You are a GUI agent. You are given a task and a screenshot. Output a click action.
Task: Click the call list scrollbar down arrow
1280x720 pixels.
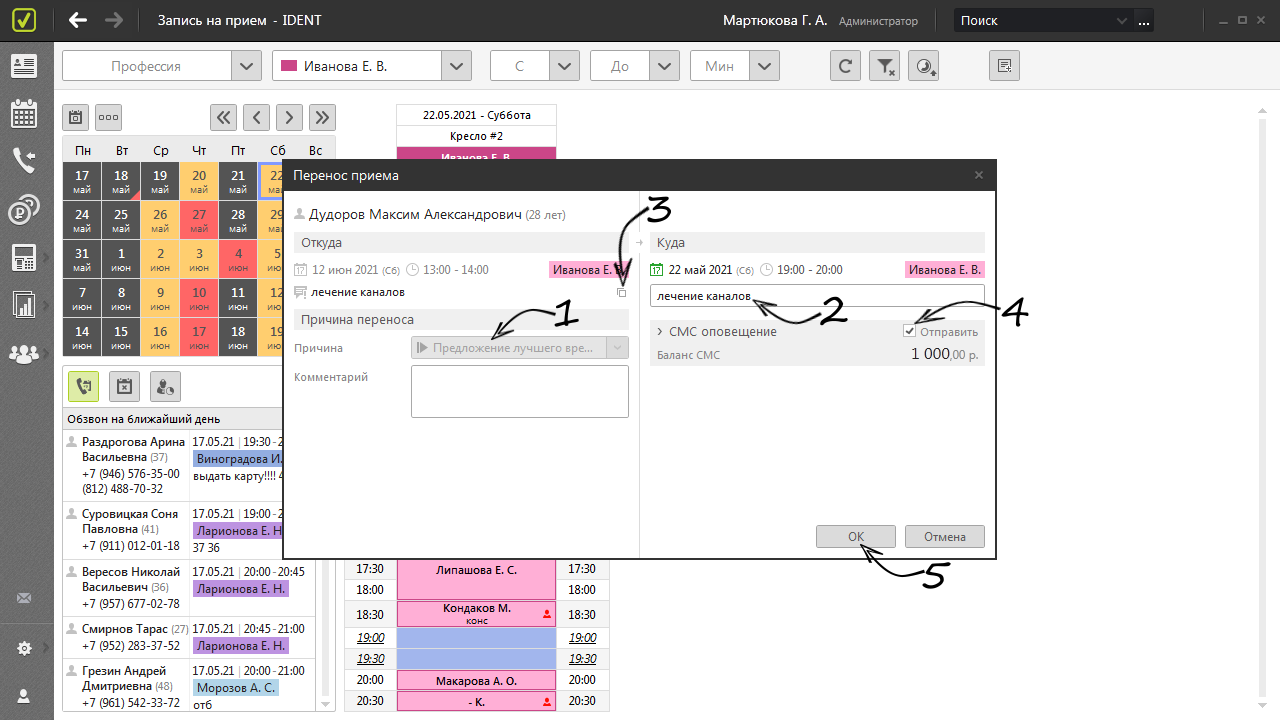pos(323,704)
